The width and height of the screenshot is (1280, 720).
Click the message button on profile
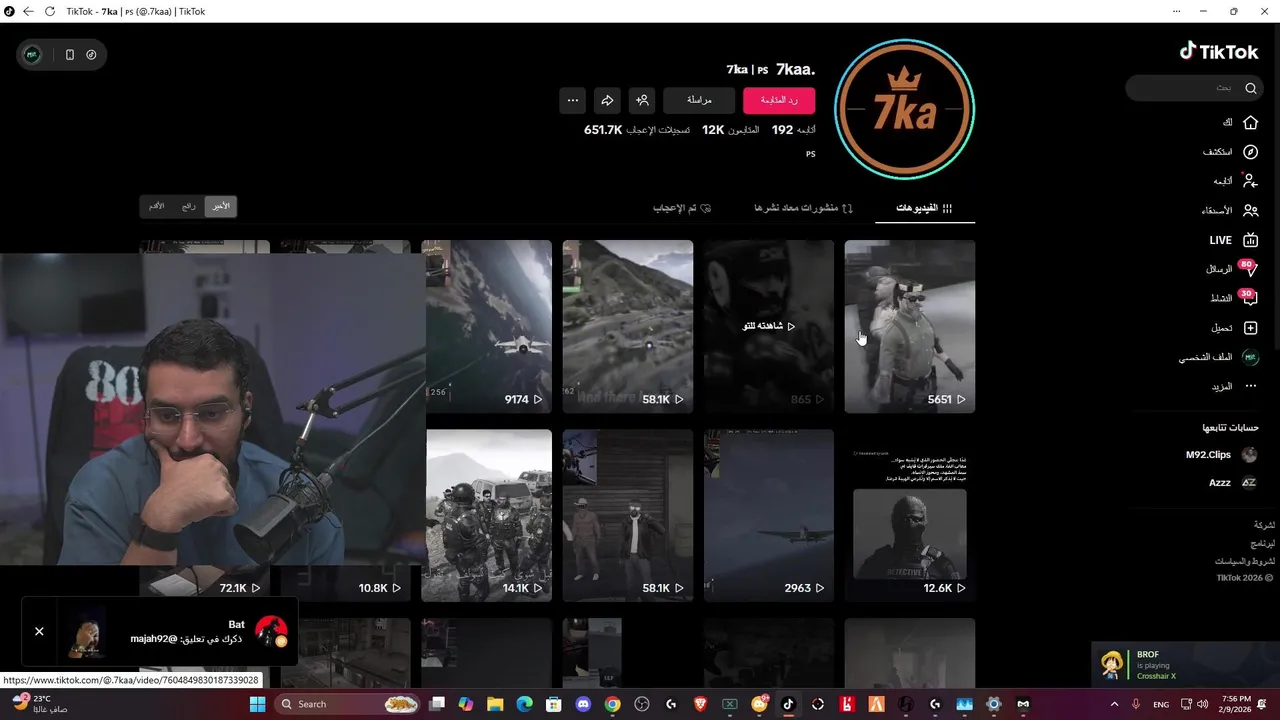(699, 100)
